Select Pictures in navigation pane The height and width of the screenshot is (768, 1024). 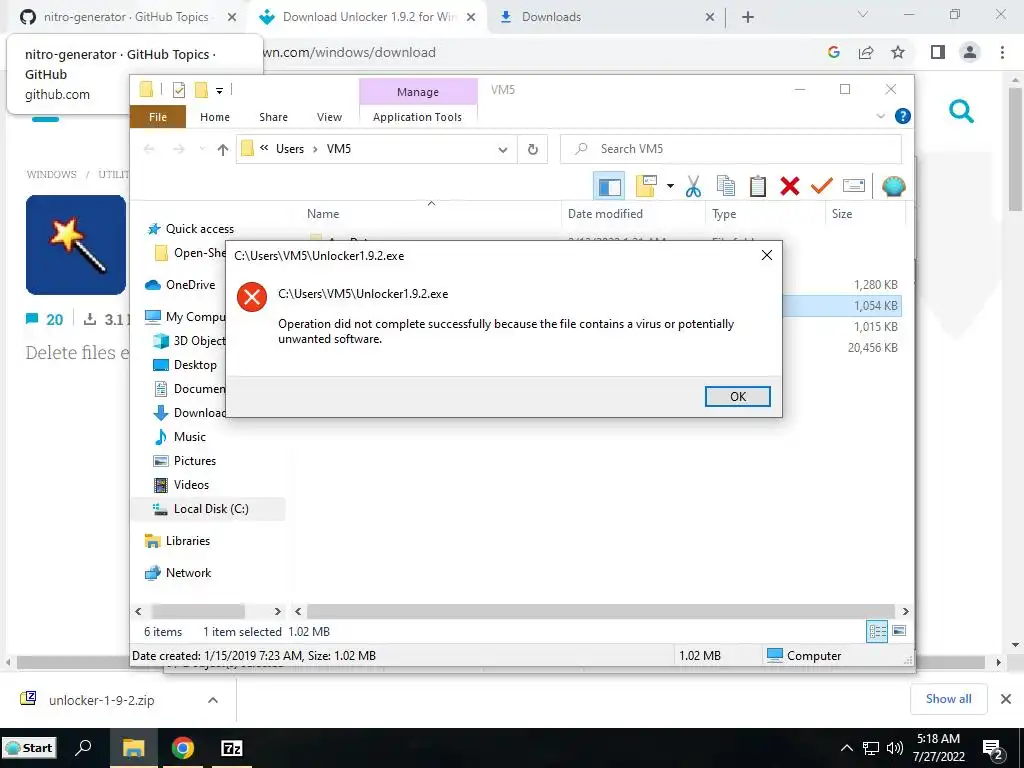tap(195, 461)
